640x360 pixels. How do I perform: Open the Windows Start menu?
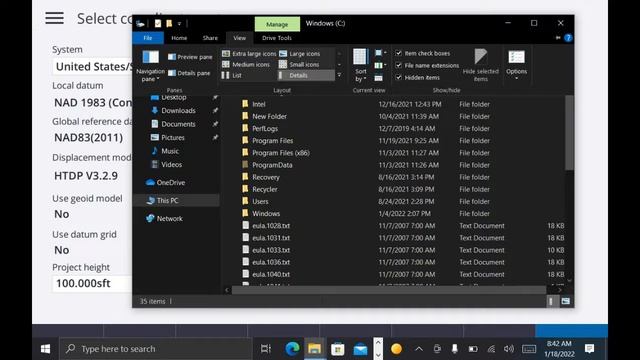click(x=45, y=349)
